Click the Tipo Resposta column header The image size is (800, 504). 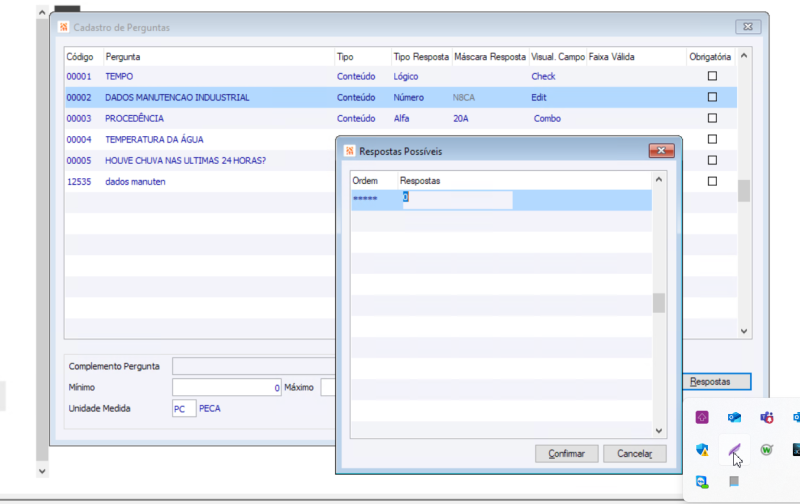coord(421,57)
